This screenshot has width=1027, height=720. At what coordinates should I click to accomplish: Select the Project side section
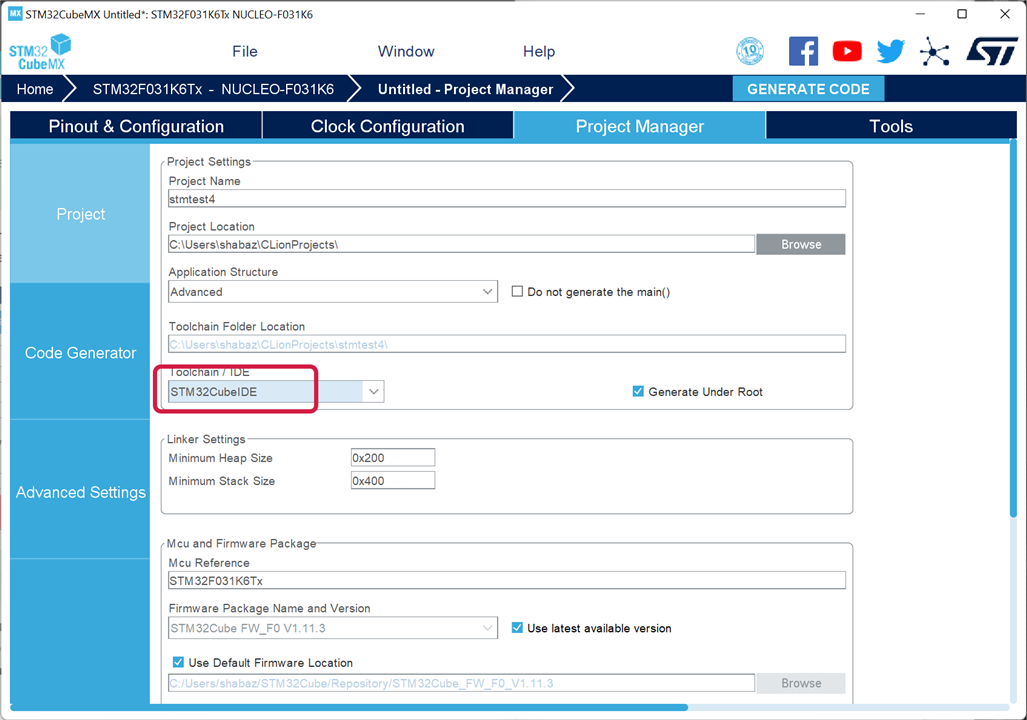(x=80, y=214)
